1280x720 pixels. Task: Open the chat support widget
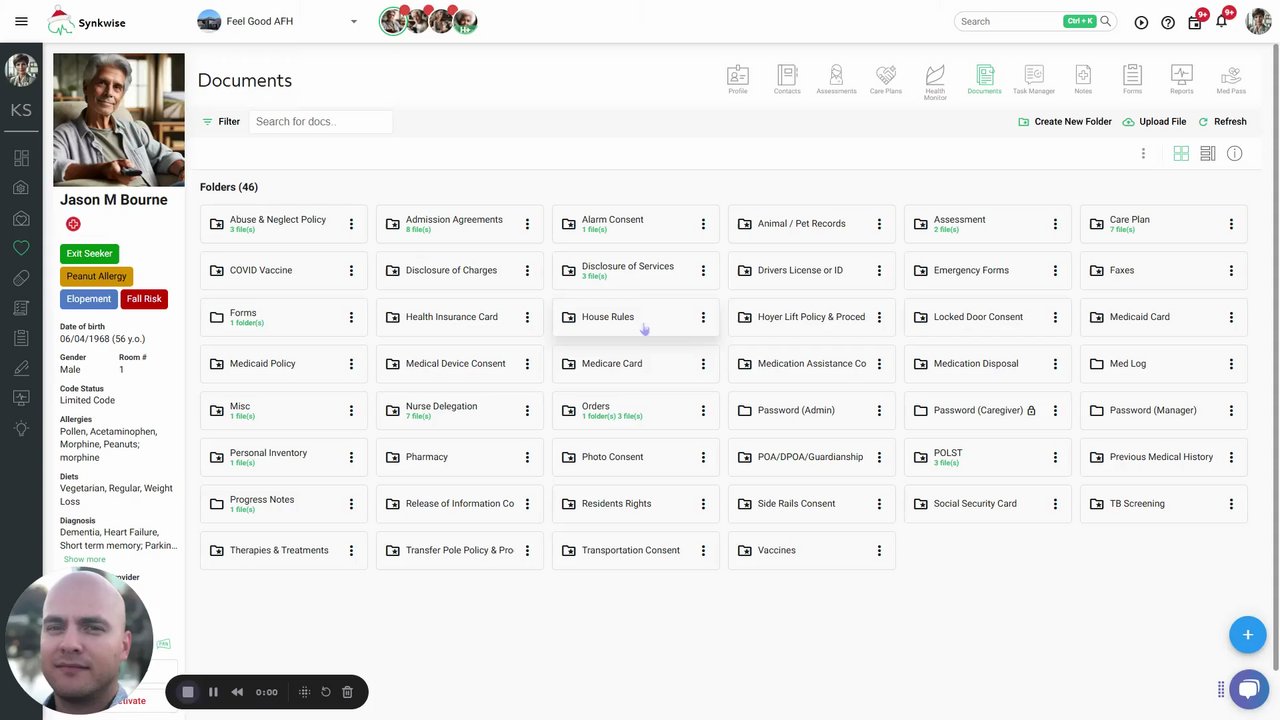click(1248, 689)
